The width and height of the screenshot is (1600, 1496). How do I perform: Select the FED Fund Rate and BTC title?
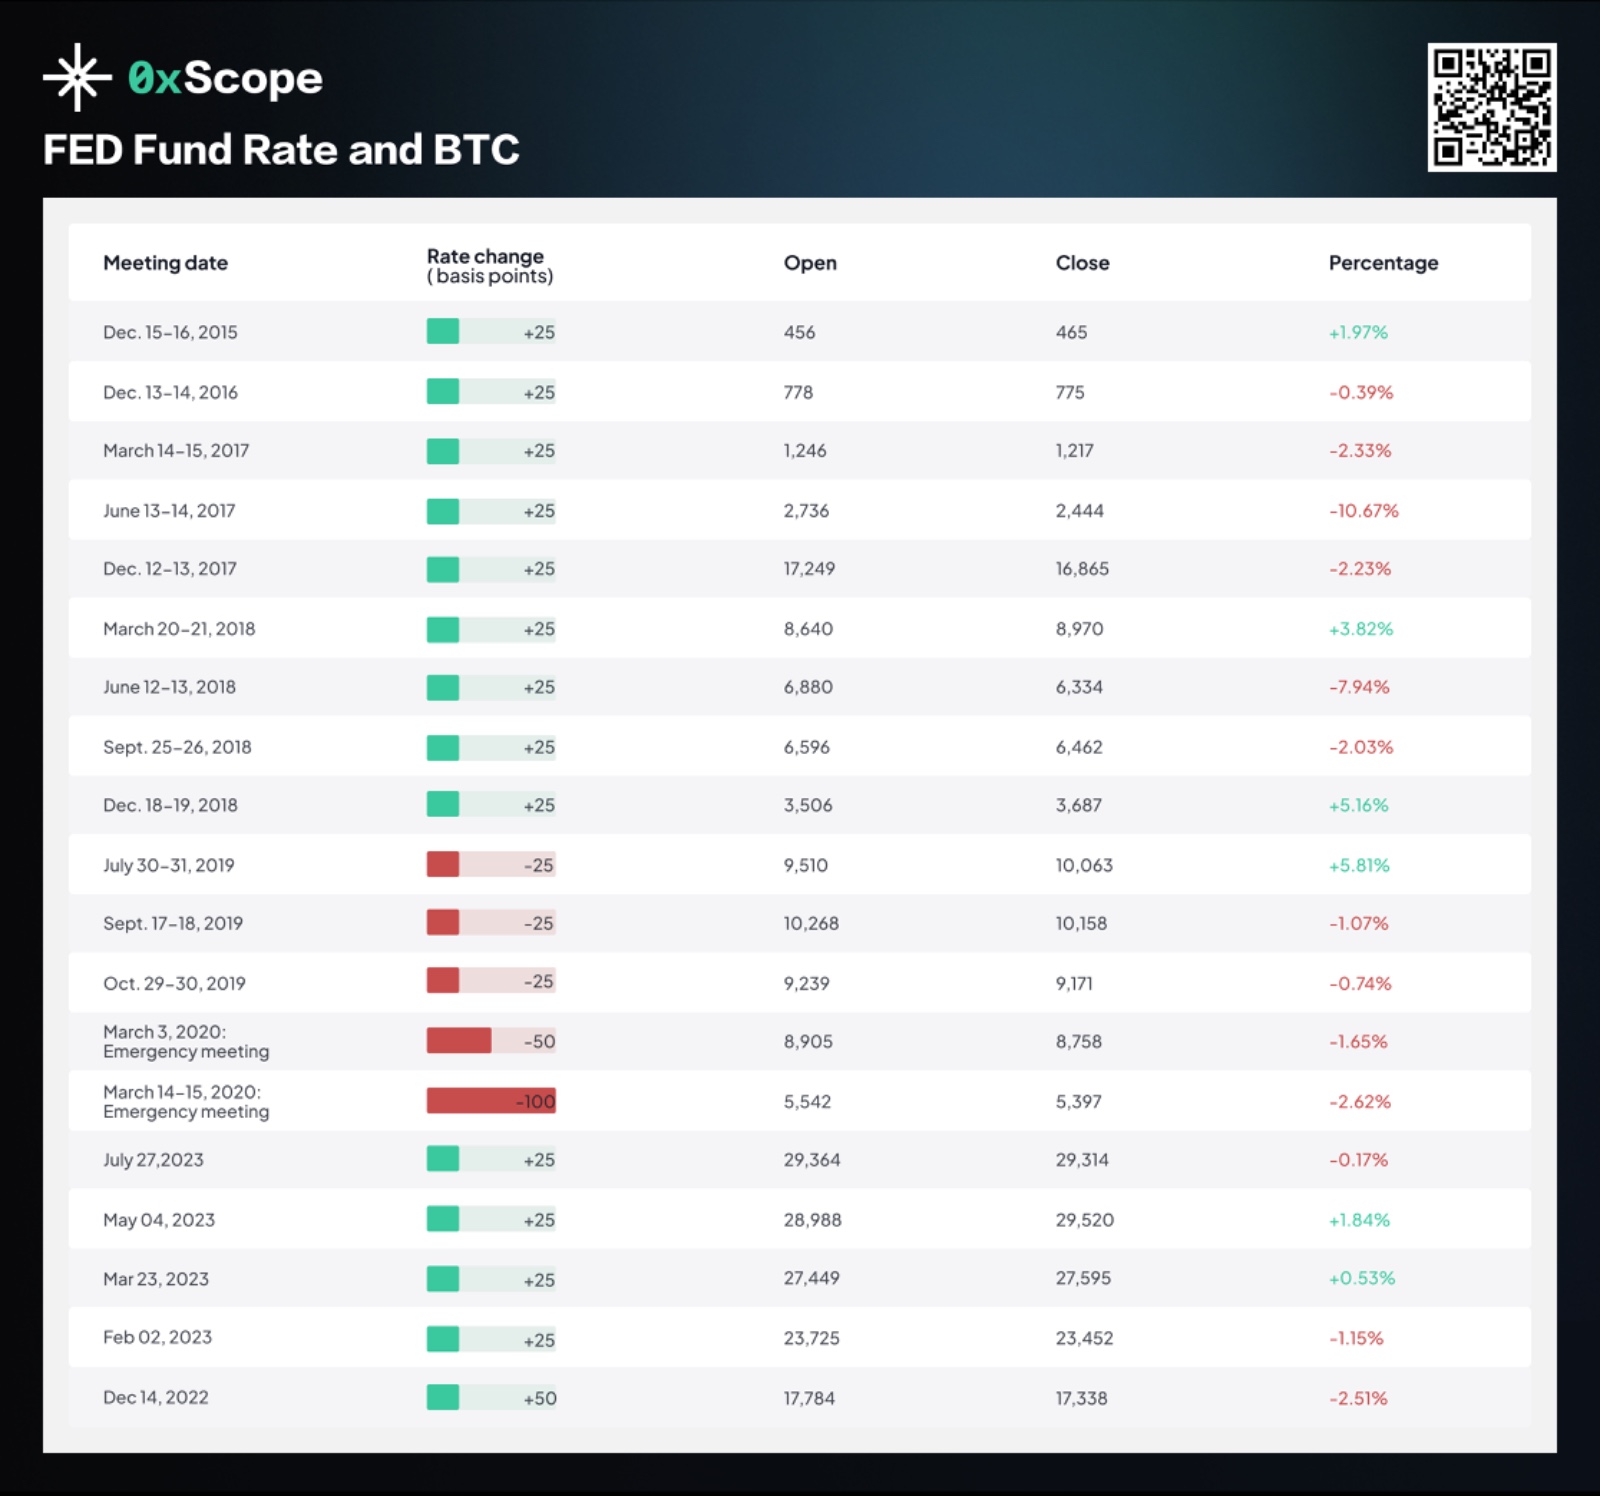point(281,150)
